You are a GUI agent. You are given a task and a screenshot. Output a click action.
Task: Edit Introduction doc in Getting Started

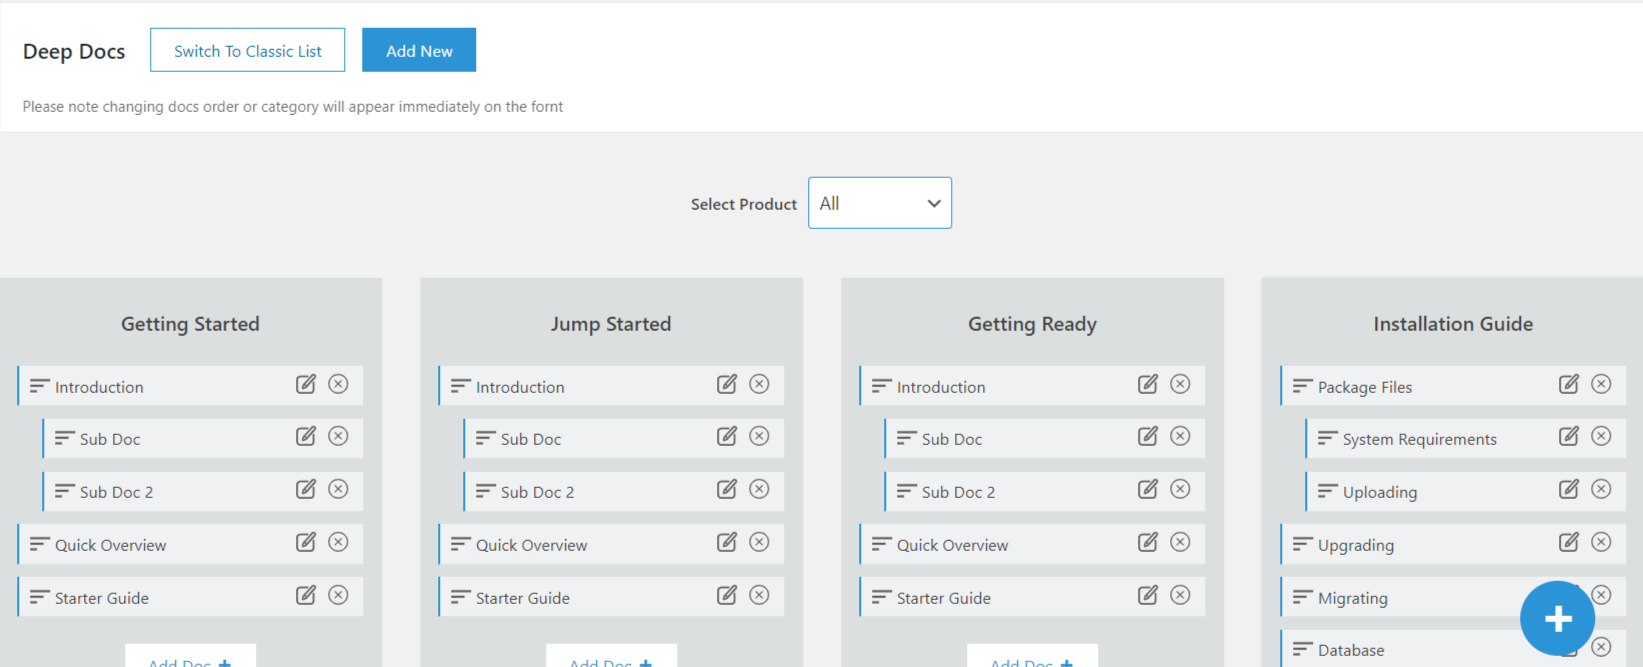click(306, 385)
